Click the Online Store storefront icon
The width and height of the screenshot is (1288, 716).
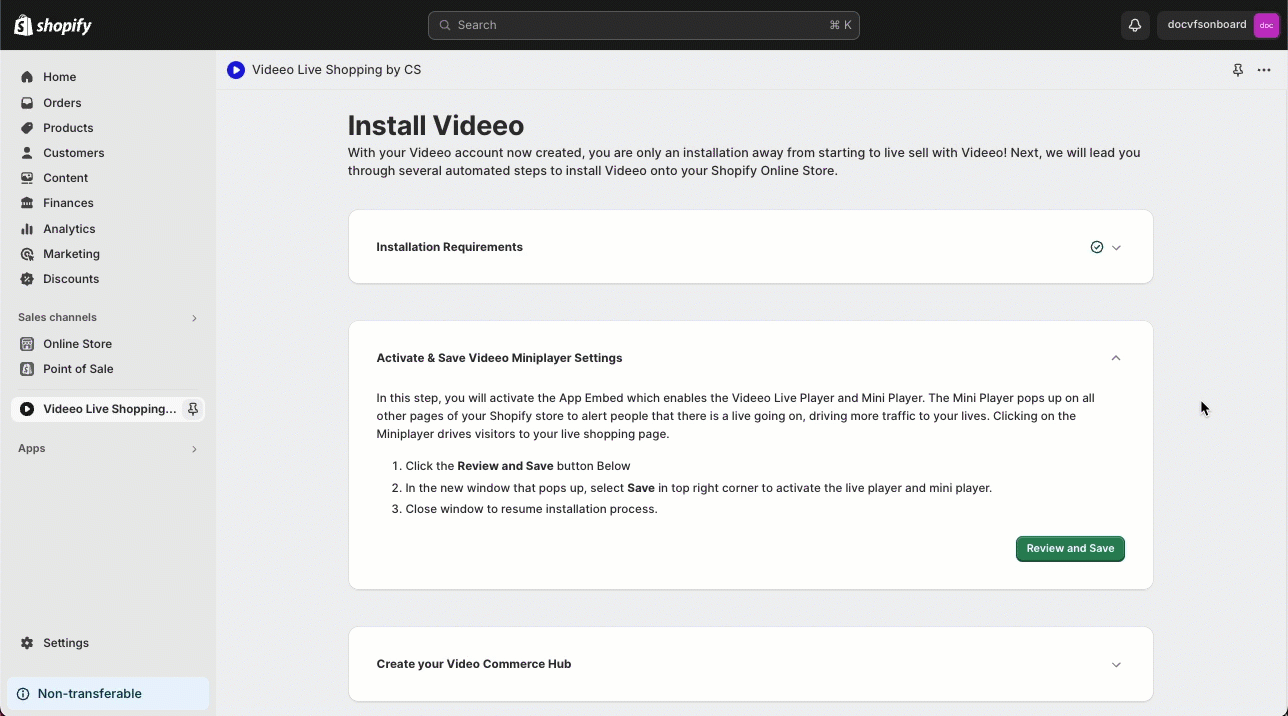point(27,344)
